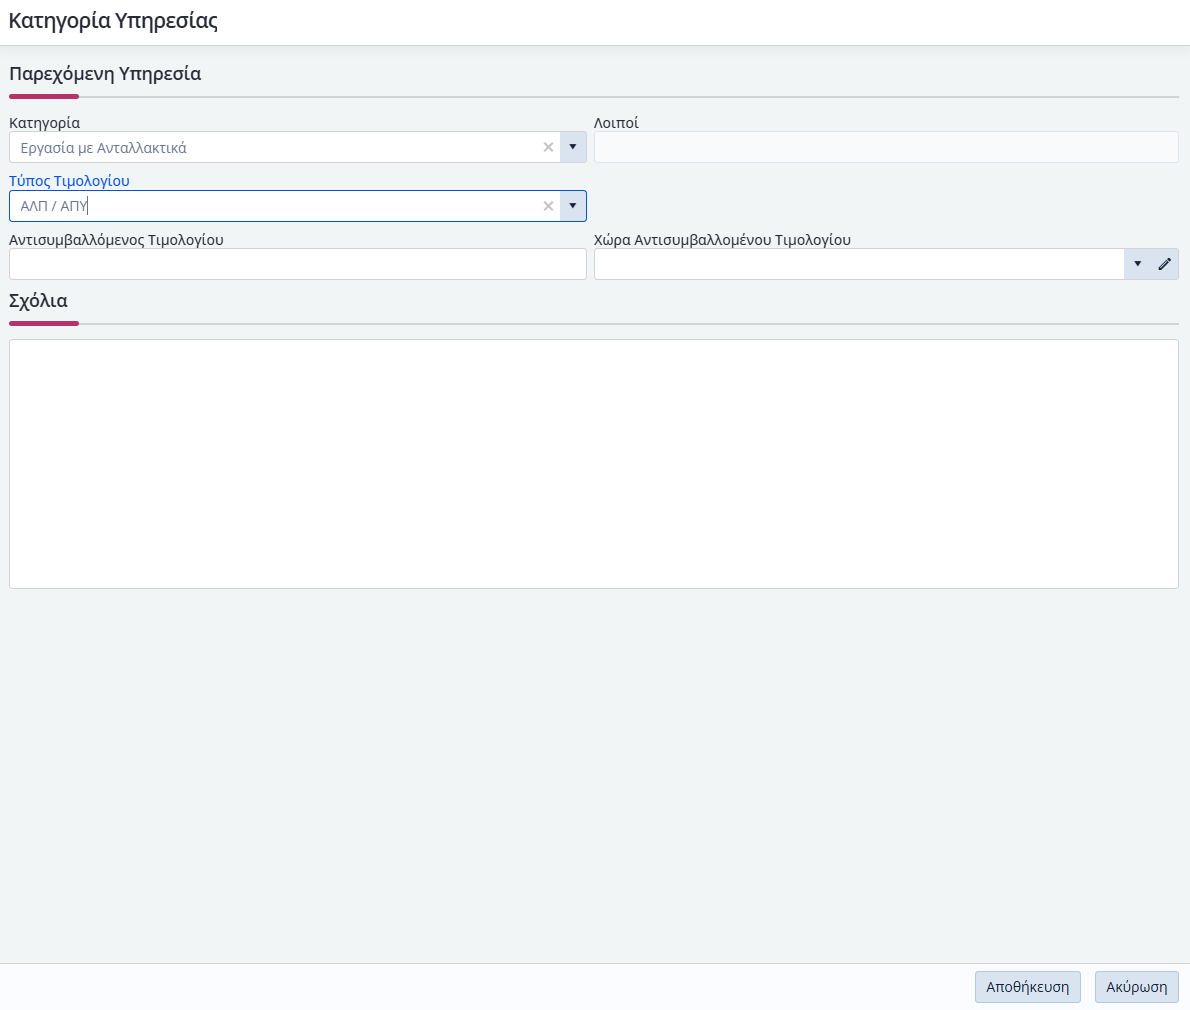This screenshot has height=1010, width=1190.
Task: Click inside the Σχόλια text area
Action: click(593, 464)
